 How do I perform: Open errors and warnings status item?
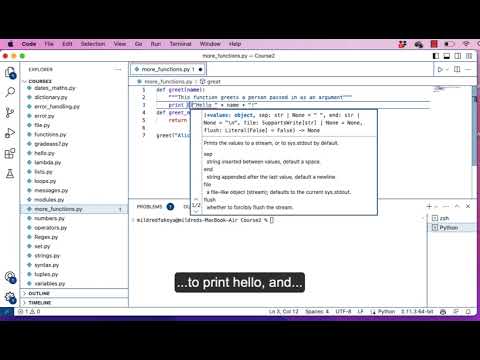pos(29,312)
